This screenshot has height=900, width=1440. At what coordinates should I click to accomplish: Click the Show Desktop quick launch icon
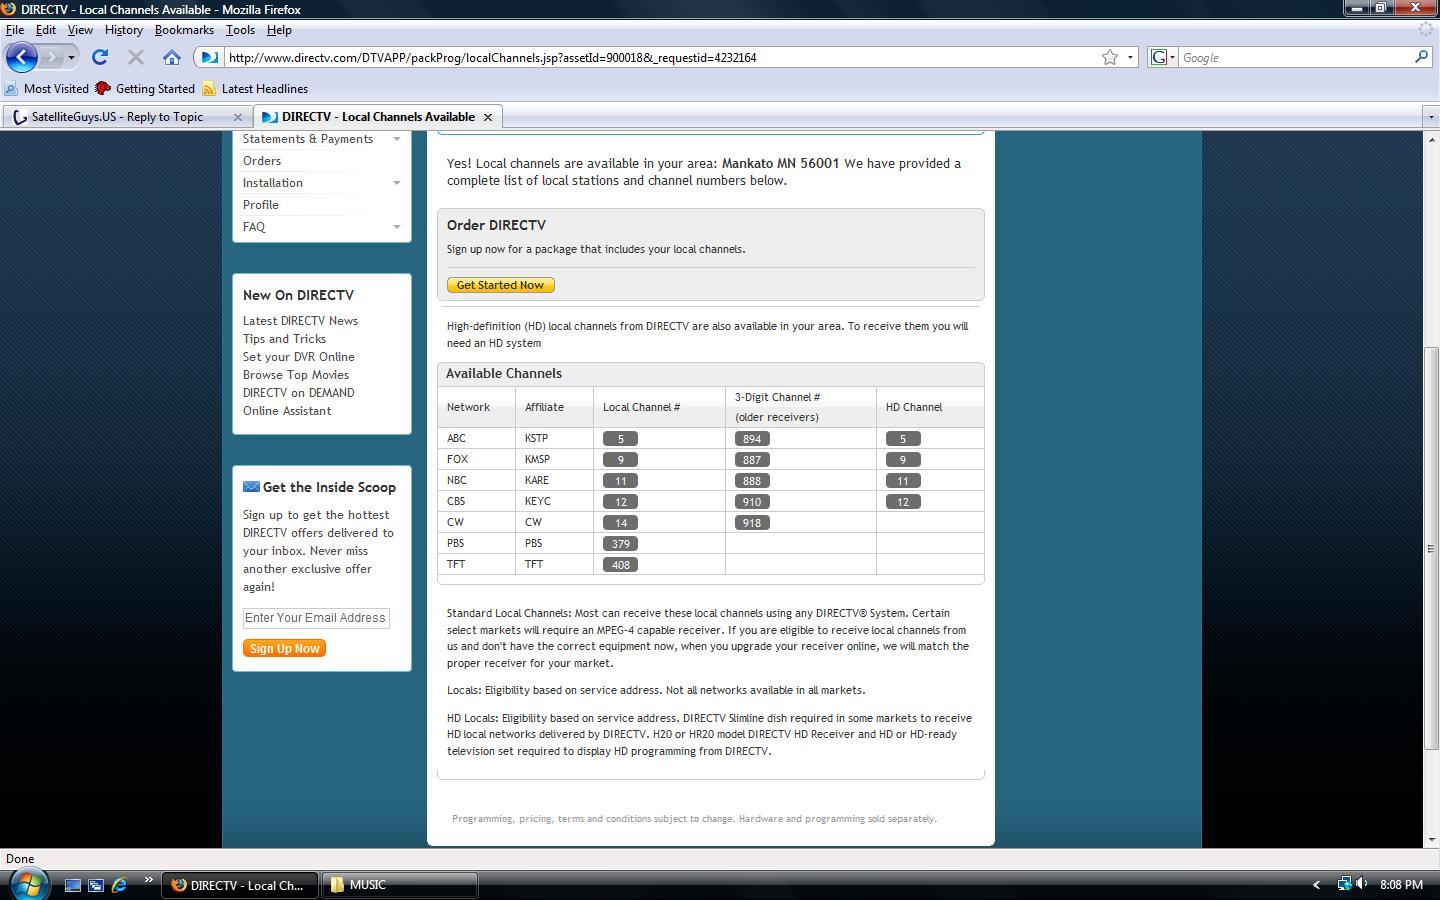(x=73, y=885)
